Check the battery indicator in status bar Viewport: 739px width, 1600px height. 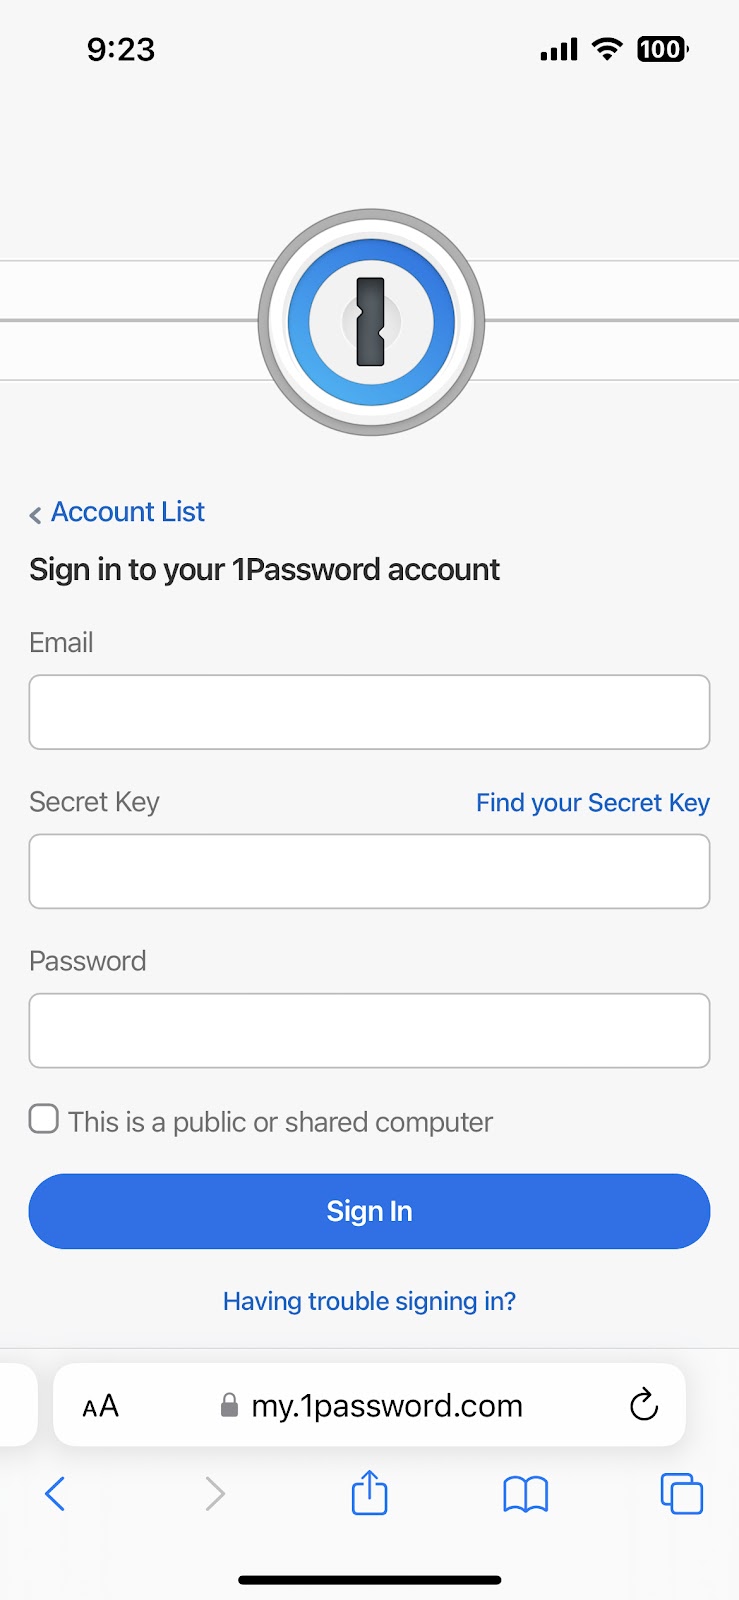662,49
